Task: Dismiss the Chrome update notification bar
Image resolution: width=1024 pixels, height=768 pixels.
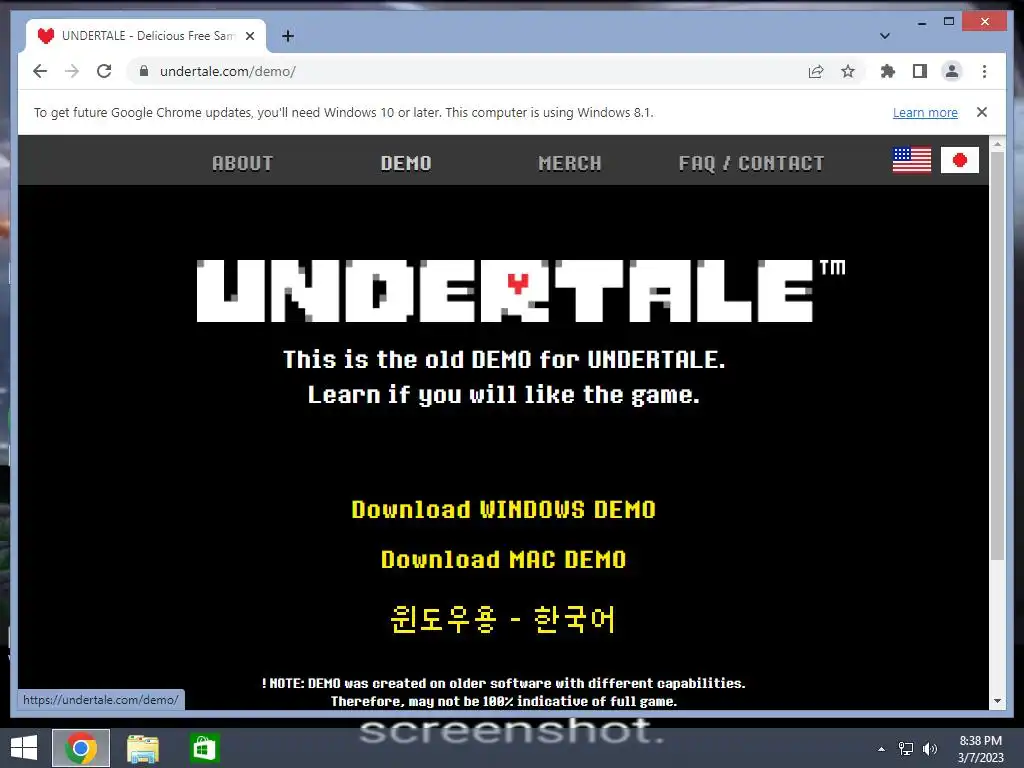Action: [981, 112]
